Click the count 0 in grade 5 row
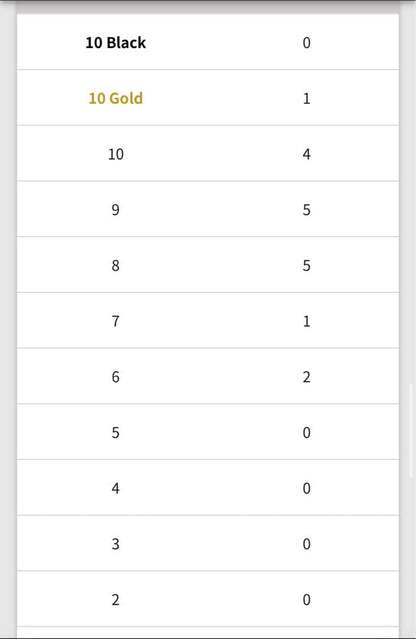Screen dimensions: 416x639 [306, 432]
